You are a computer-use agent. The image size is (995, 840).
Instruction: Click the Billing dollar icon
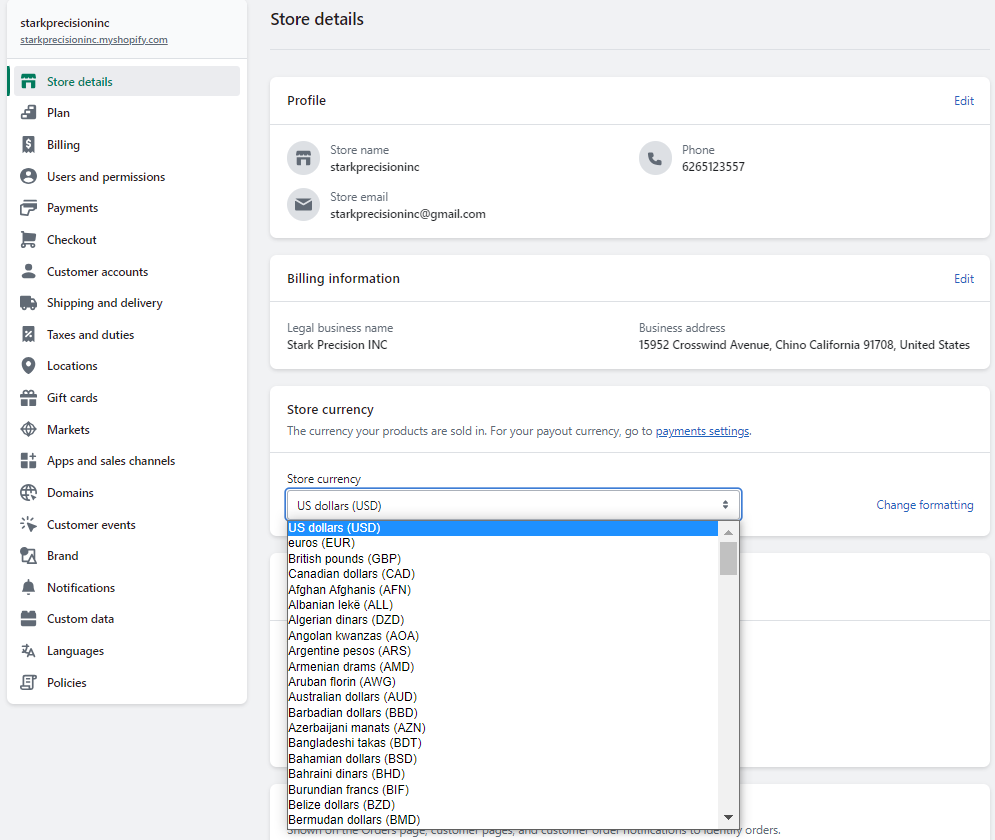[x=29, y=145]
